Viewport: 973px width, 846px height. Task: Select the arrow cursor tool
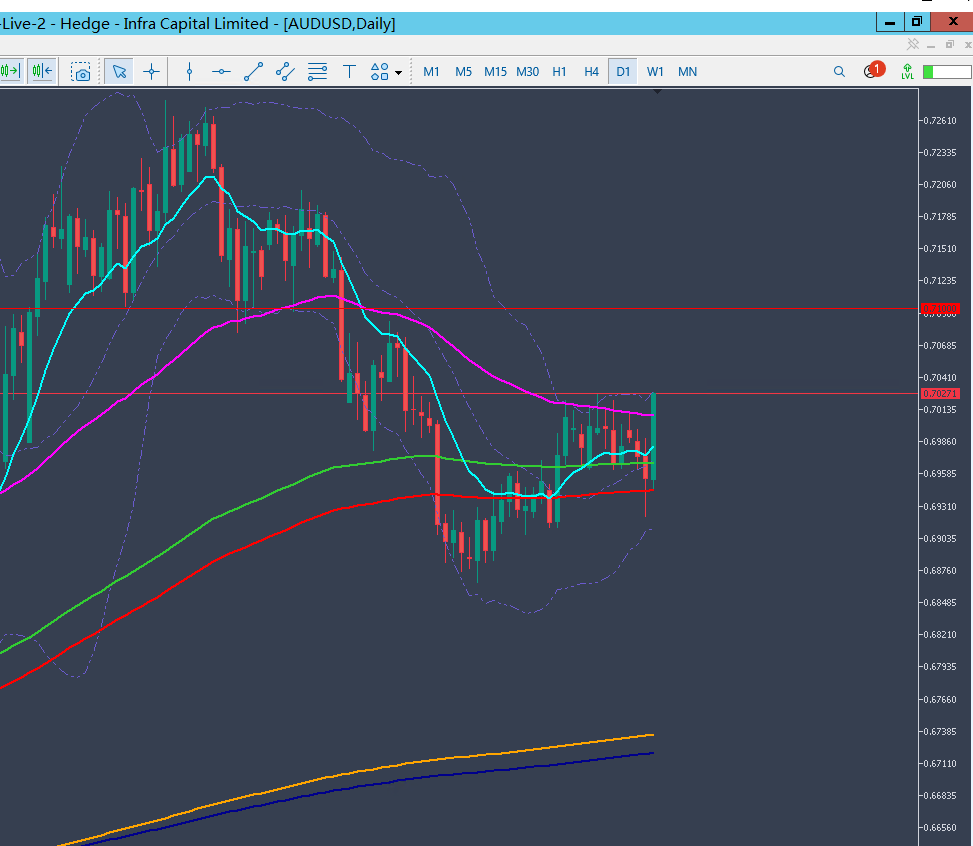(119, 72)
